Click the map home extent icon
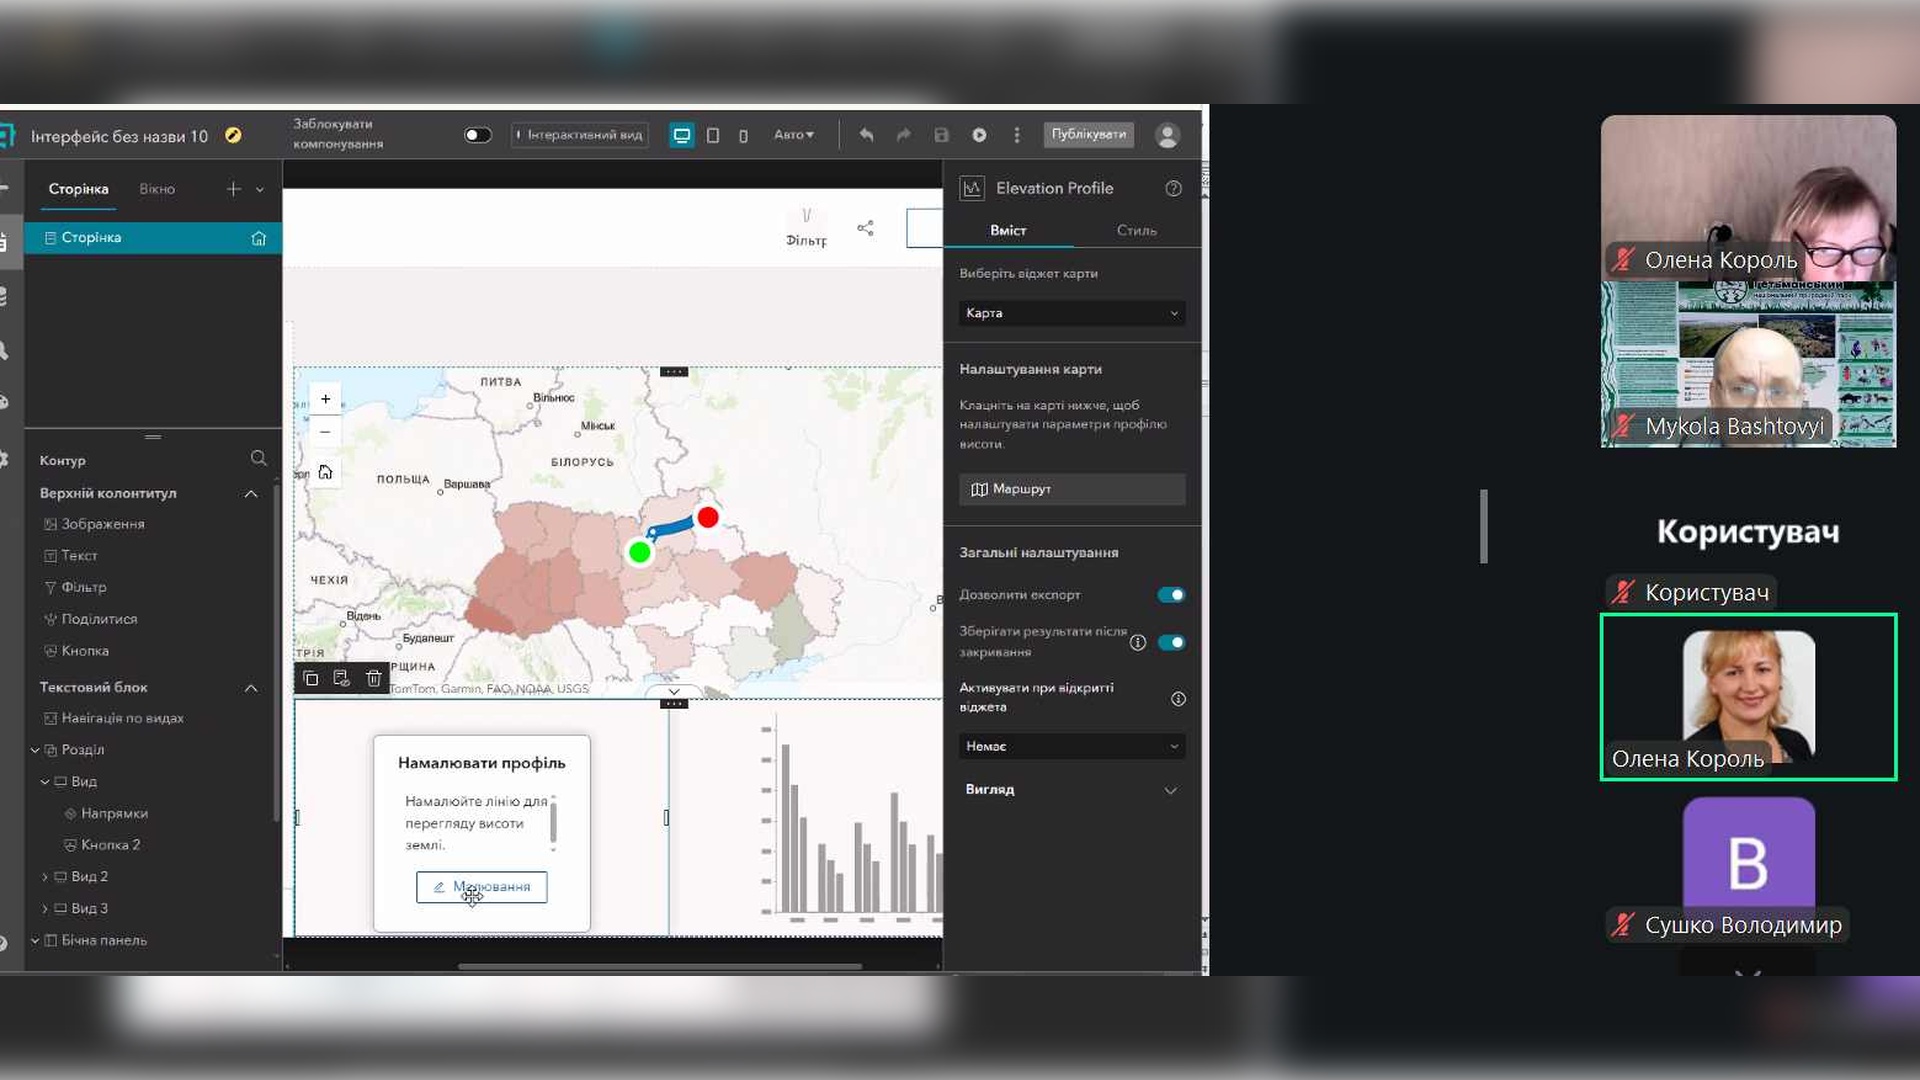This screenshot has width=1920, height=1080. 325,472
